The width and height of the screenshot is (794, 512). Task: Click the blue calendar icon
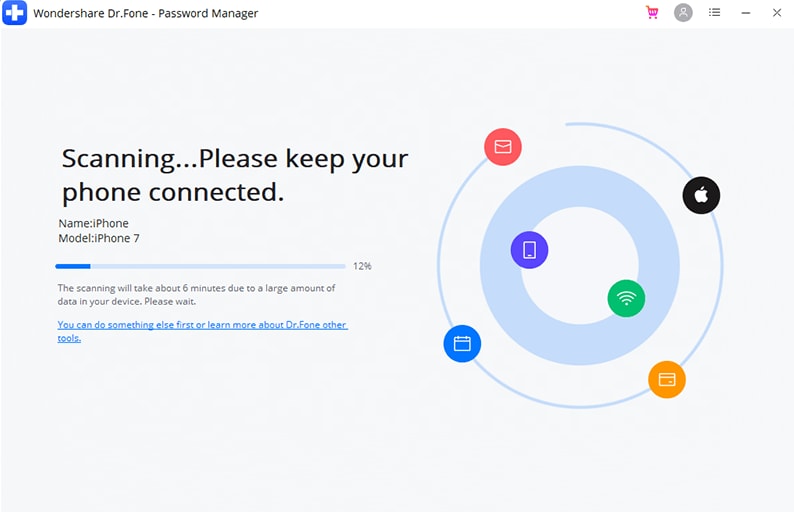click(x=462, y=344)
